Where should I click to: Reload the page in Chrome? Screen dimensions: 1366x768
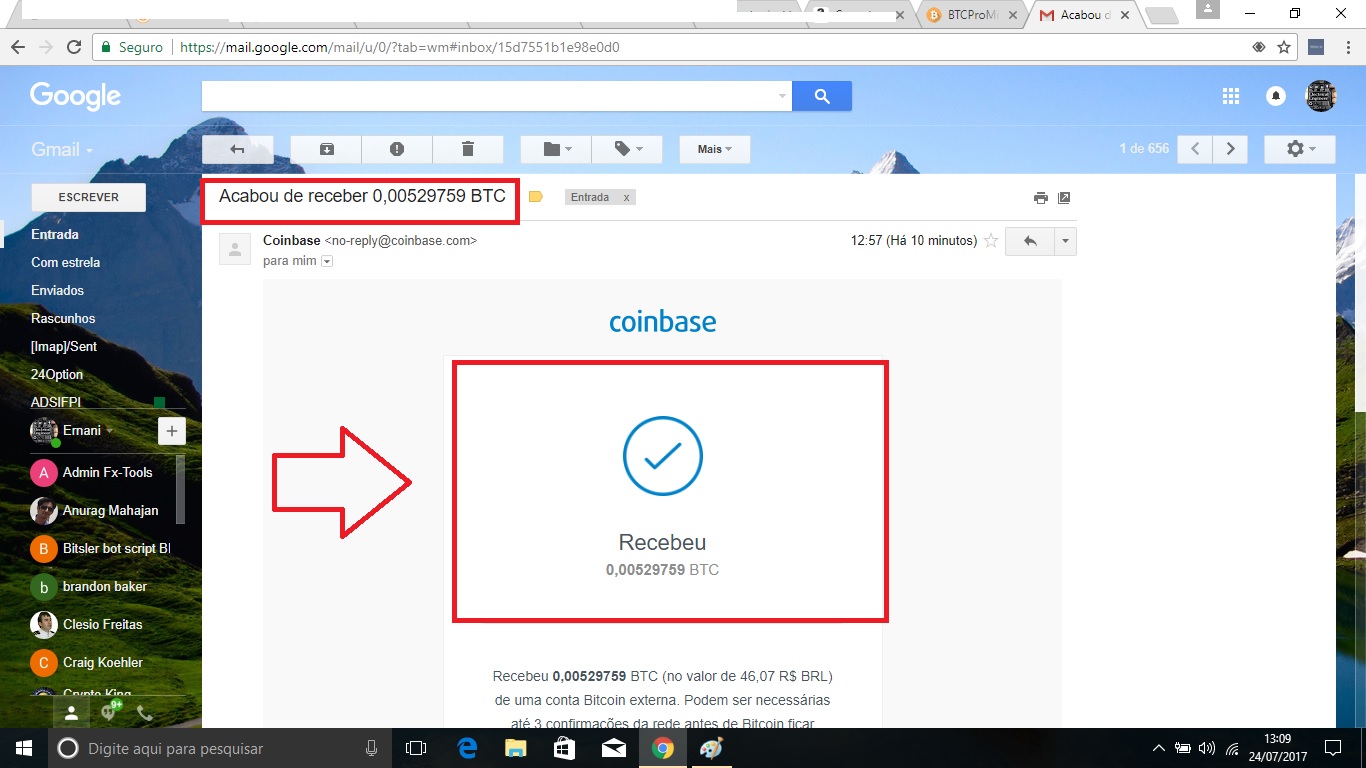point(73,47)
